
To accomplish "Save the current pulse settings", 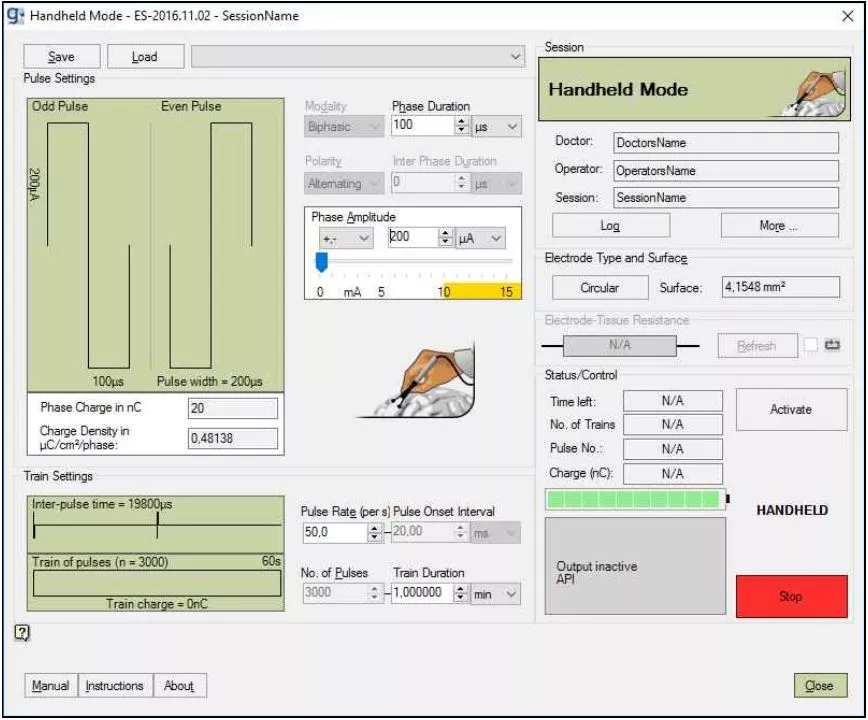I will coord(61,57).
